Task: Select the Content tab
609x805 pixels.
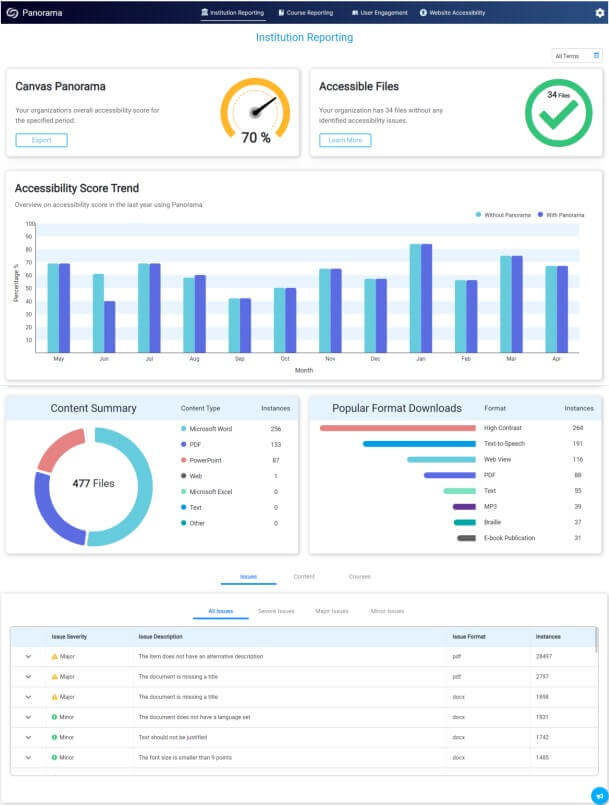Action: point(304,577)
